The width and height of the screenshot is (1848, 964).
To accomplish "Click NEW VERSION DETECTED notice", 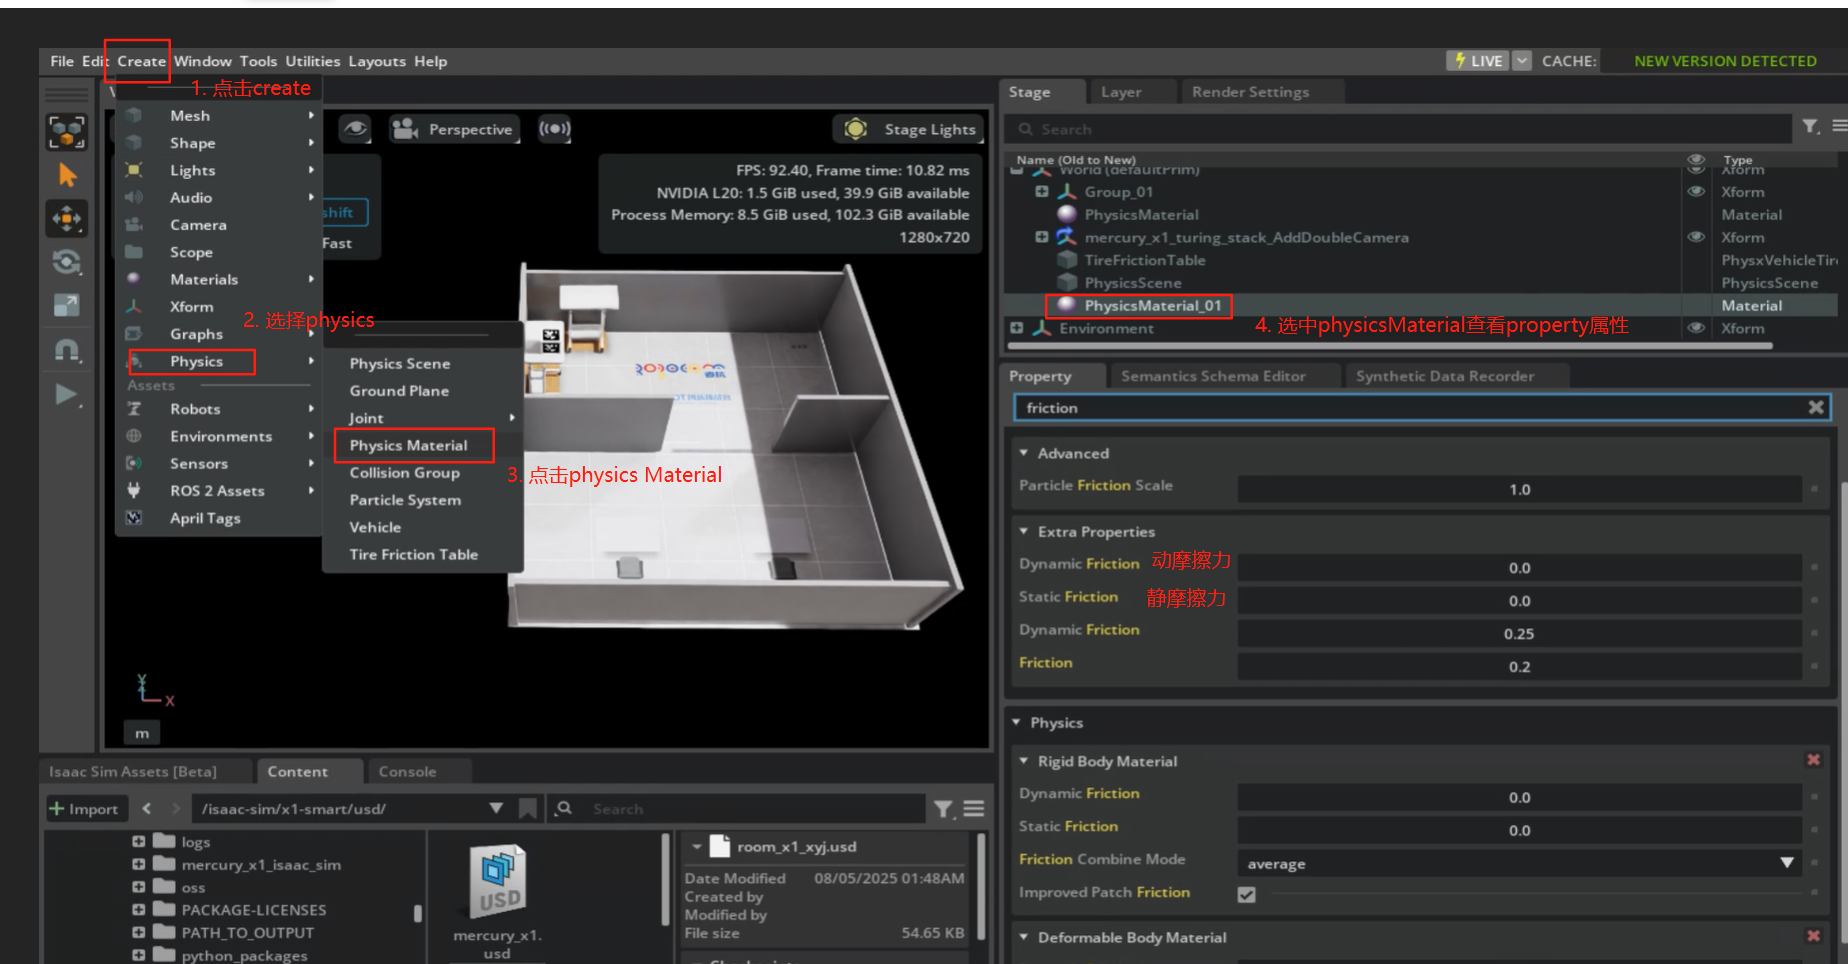I will click(1725, 61).
